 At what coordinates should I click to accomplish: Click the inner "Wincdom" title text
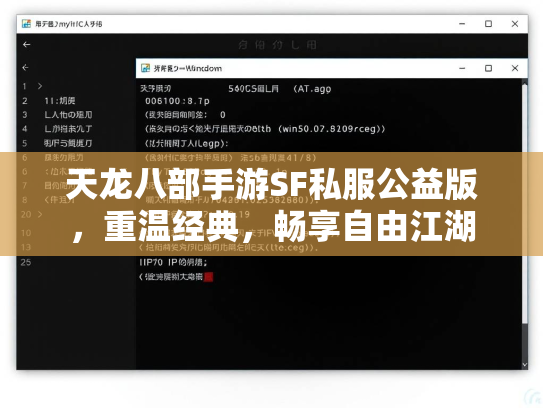188,68
